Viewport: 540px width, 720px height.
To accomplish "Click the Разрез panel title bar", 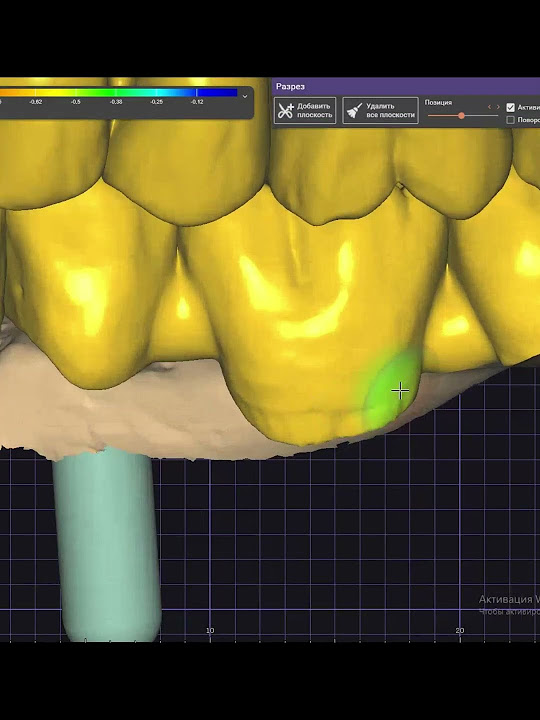I will click(x=406, y=86).
